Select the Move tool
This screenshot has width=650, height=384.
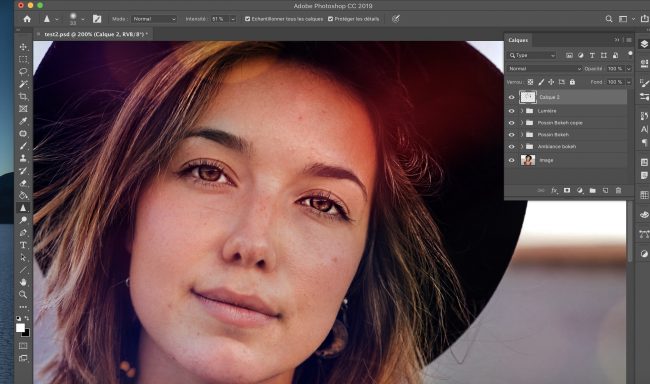23,47
